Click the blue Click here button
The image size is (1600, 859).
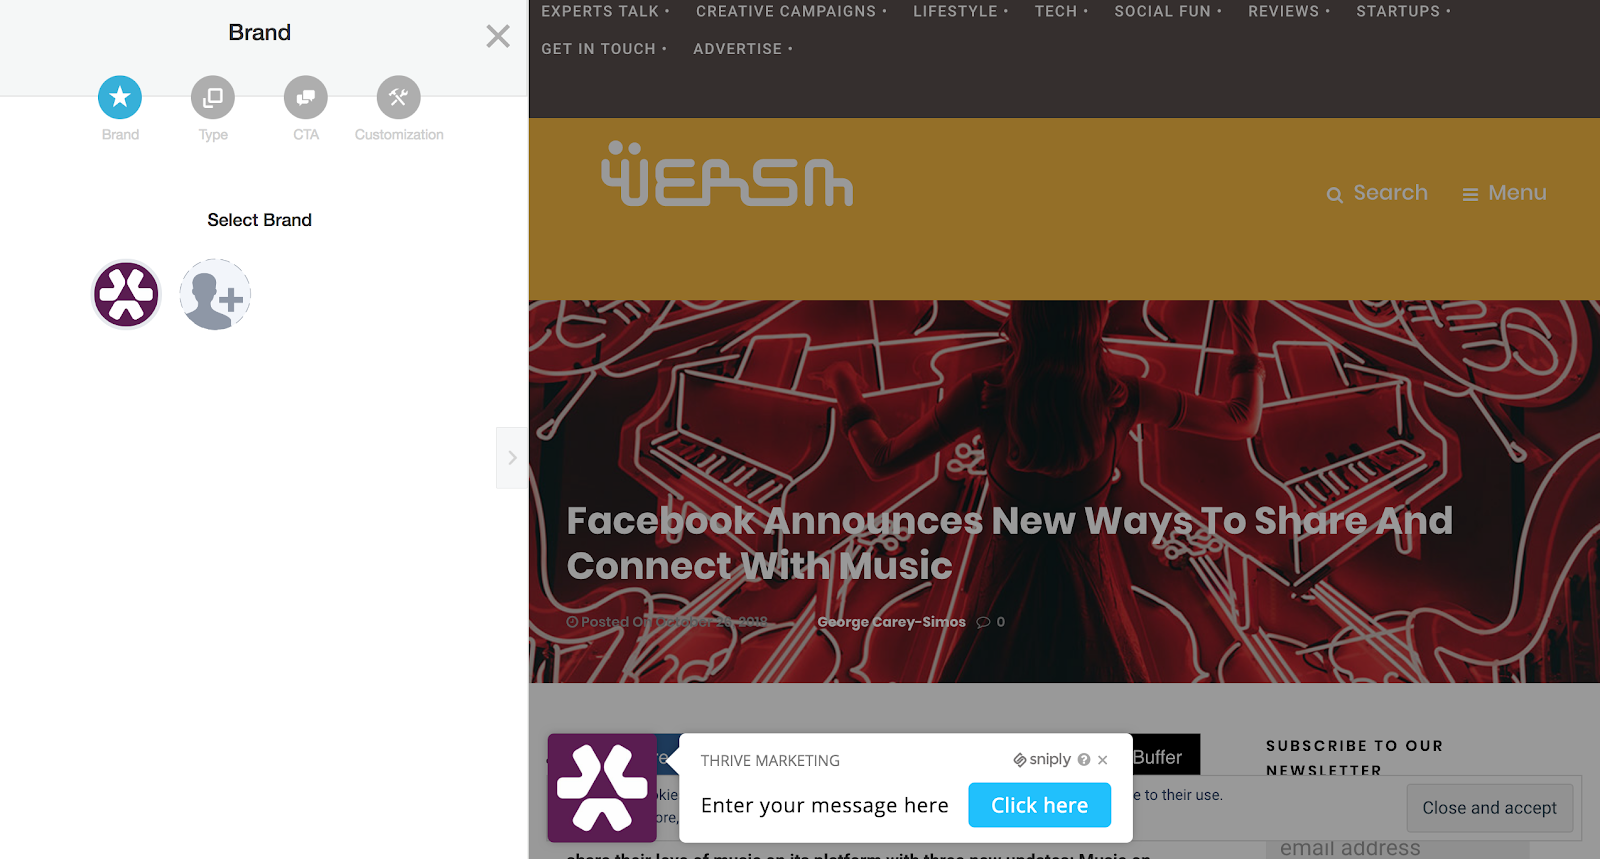tap(1039, 805)
